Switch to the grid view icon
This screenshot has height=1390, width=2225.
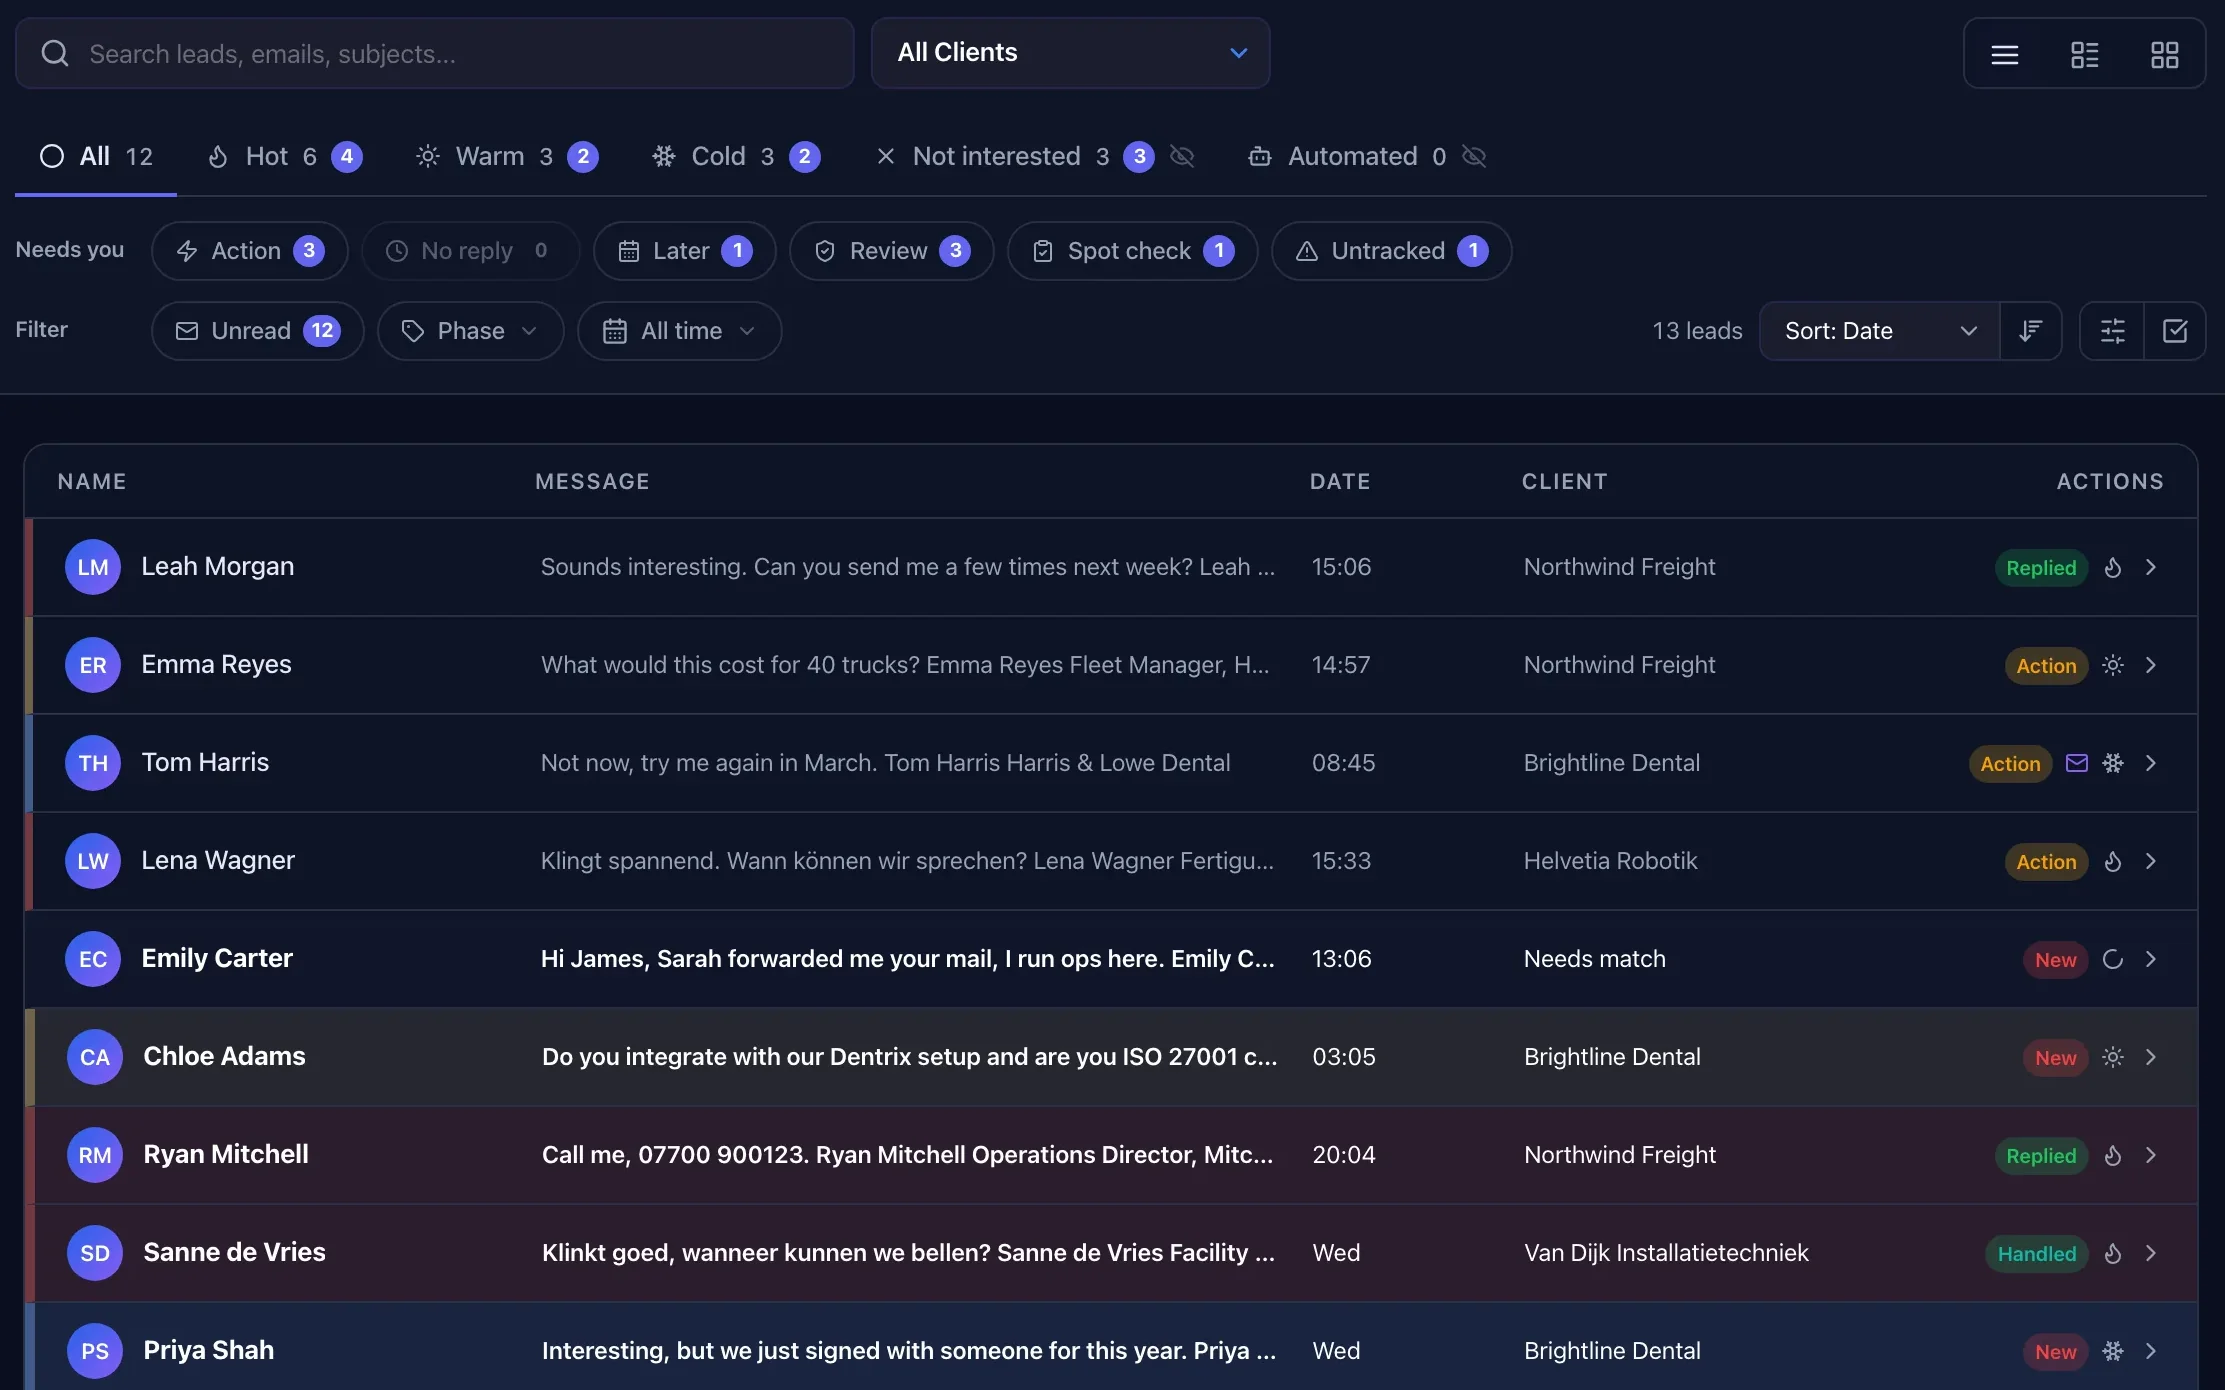point(2164,54)
